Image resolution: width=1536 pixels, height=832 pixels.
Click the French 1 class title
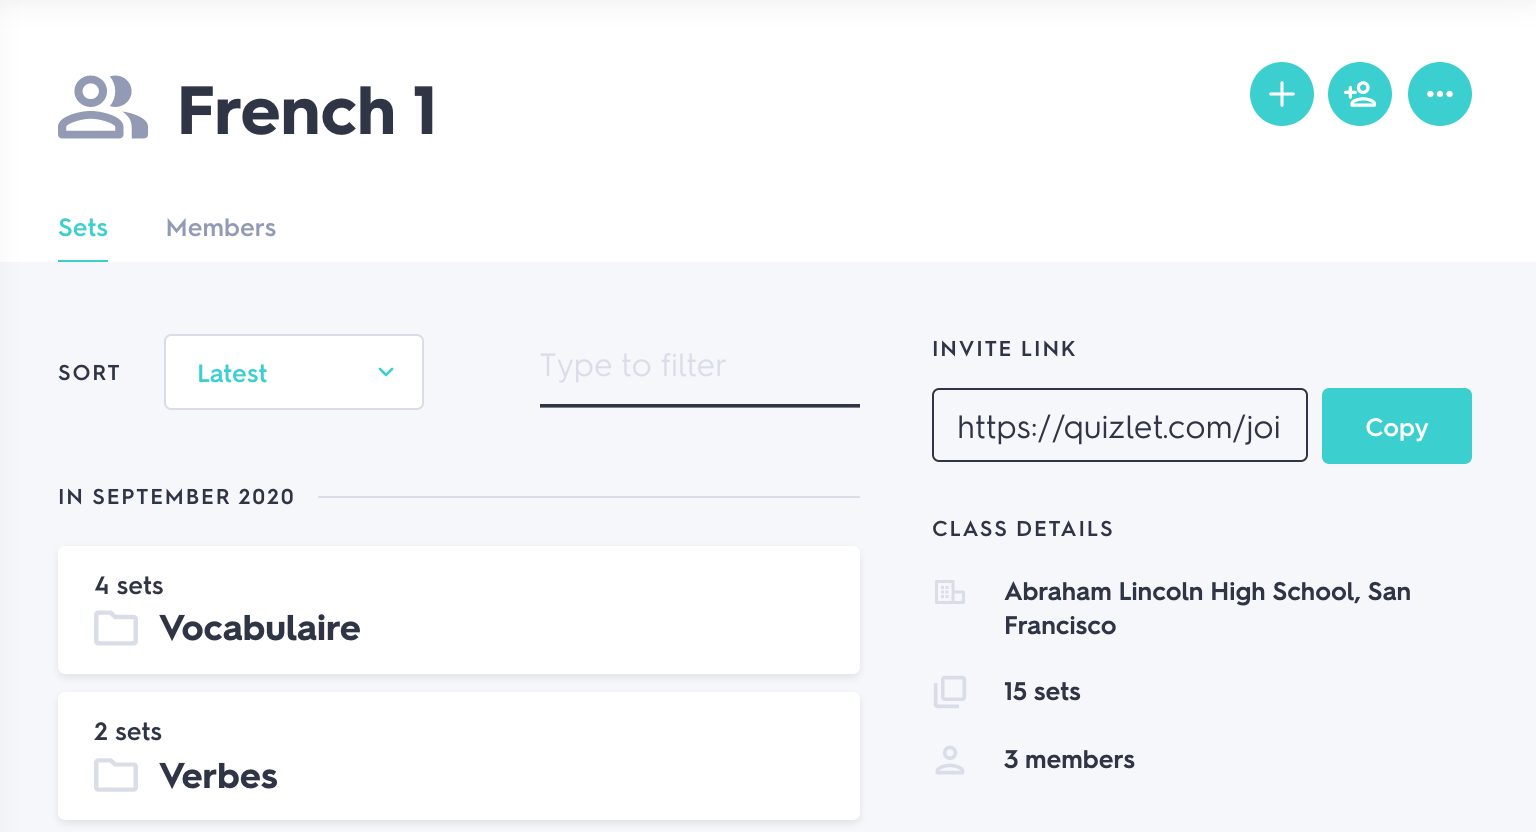pyautogui.click(x=307, y=110)
